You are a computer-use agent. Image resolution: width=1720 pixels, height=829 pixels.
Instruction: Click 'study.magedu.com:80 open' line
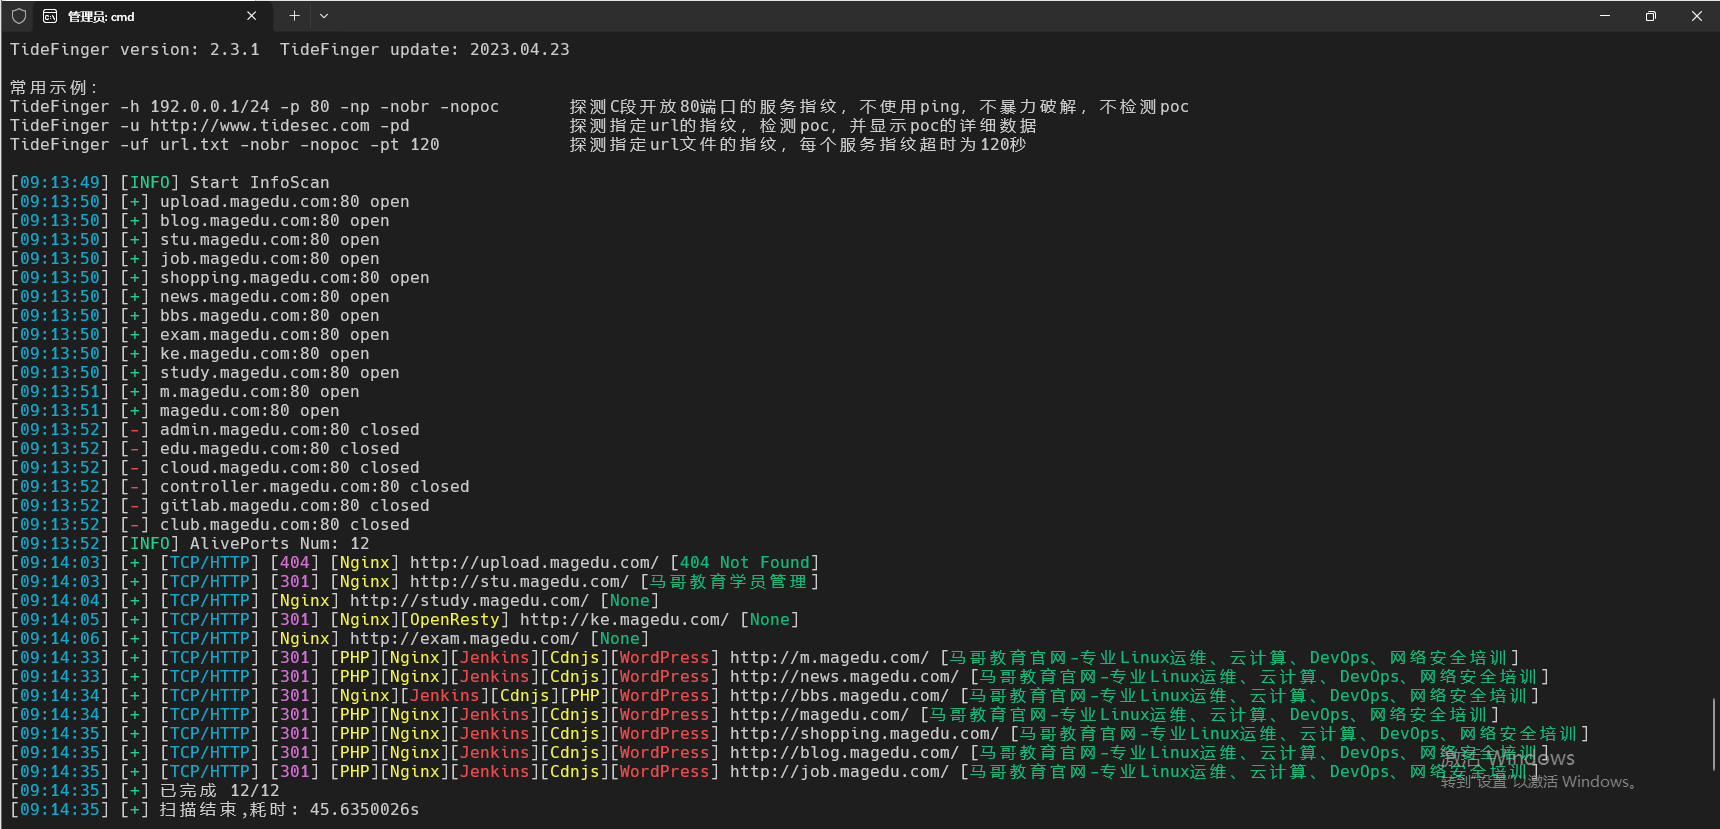pos(279,373)
